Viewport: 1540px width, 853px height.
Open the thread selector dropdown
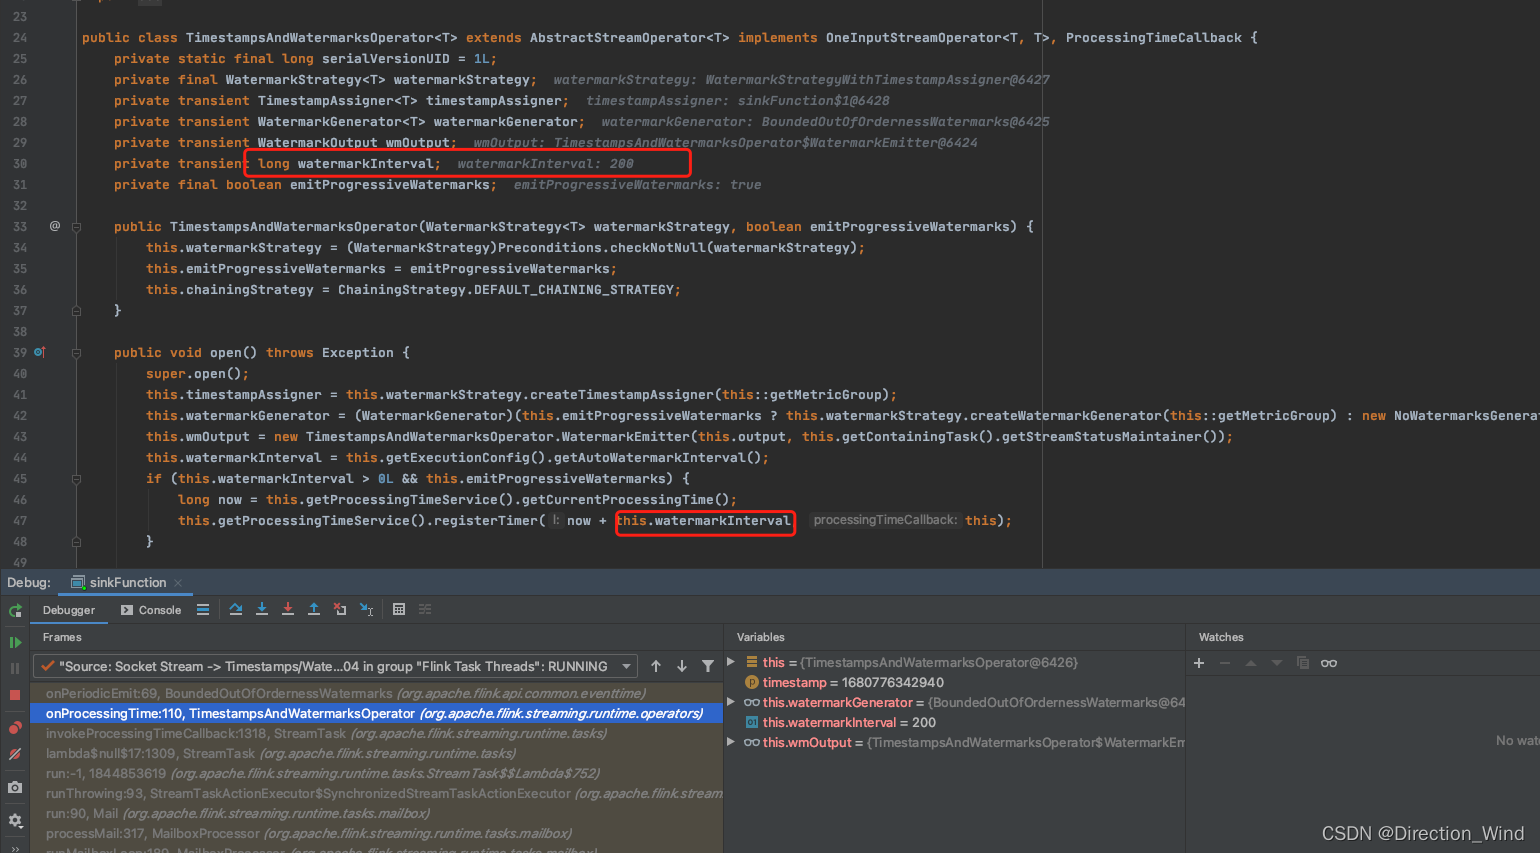tap(335, 666)
